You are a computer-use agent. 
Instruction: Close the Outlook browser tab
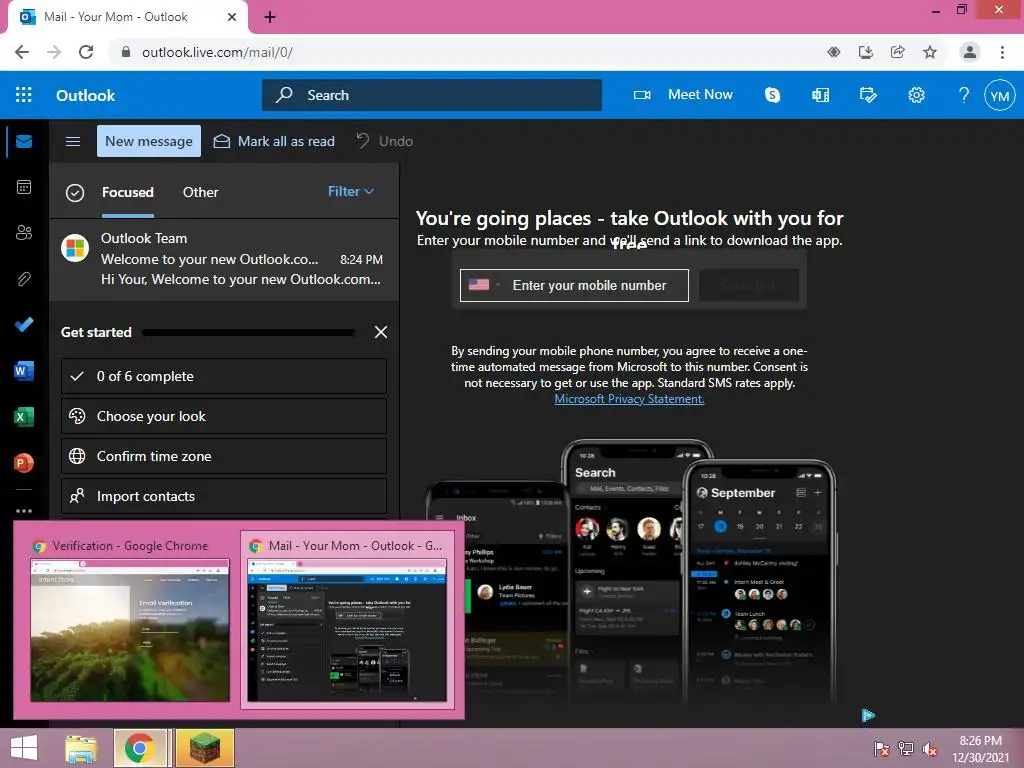point(232,17)
